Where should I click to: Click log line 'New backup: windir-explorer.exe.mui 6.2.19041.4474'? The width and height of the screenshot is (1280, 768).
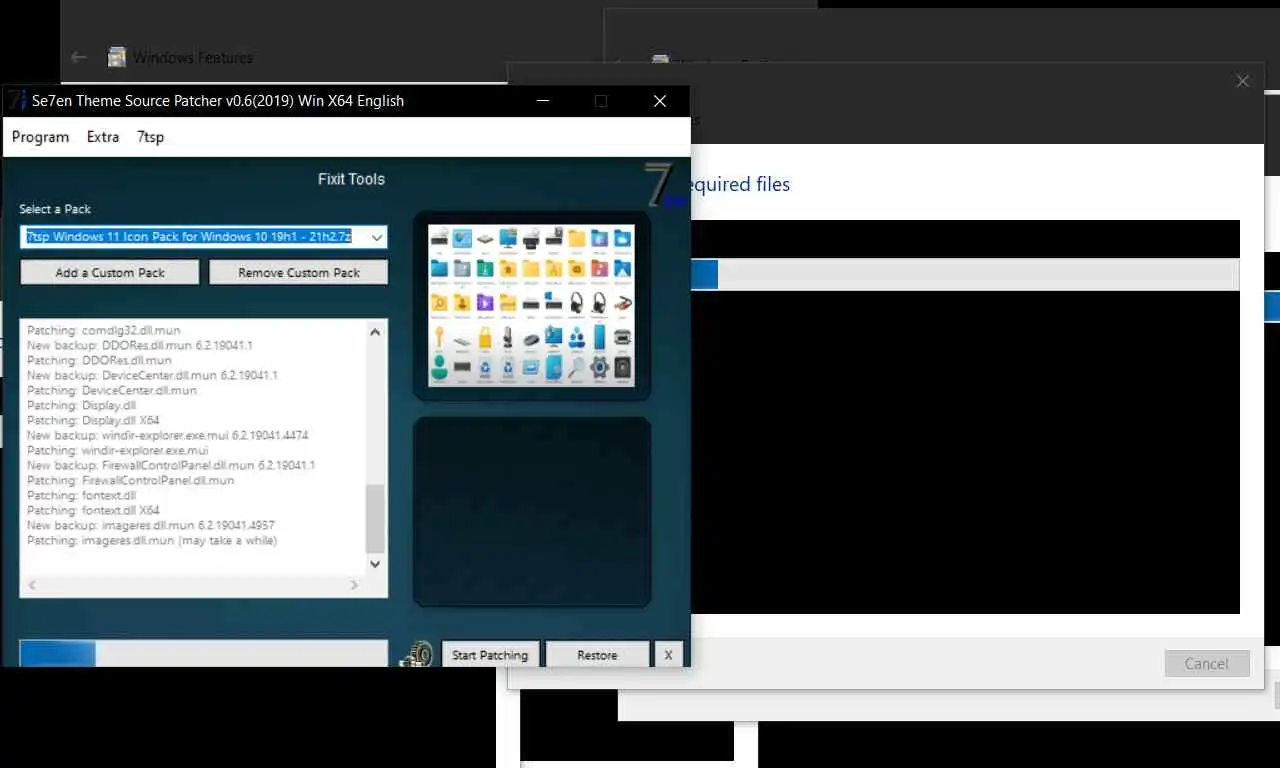point(168,435)
